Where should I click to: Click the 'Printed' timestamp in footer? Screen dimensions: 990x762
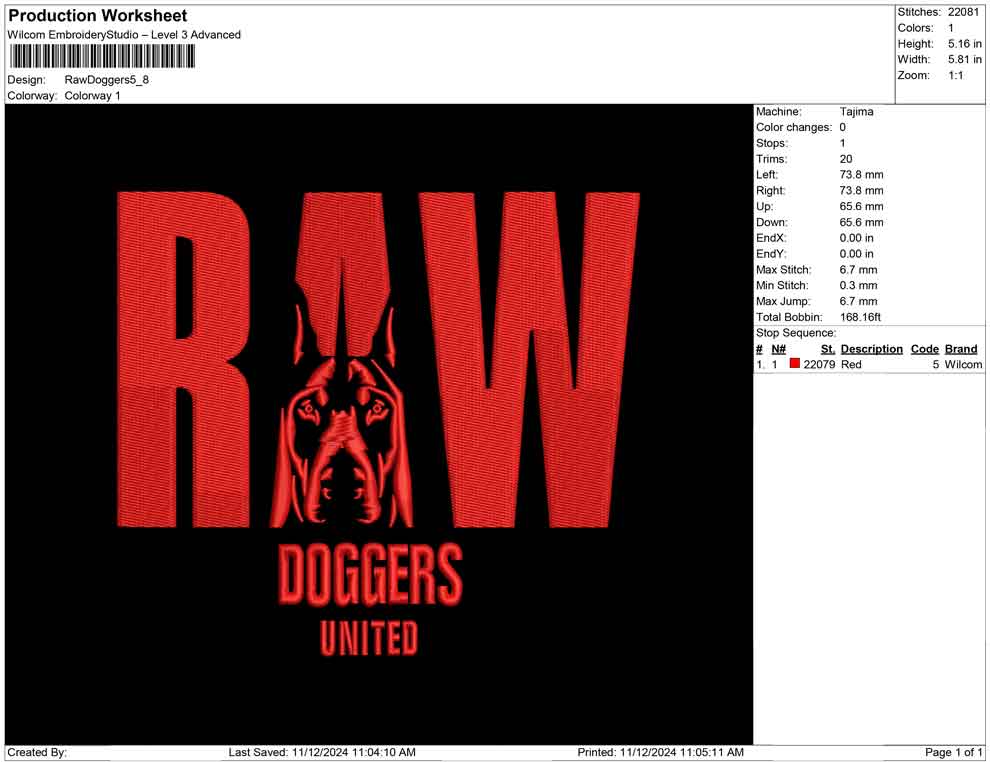[660, 753]
